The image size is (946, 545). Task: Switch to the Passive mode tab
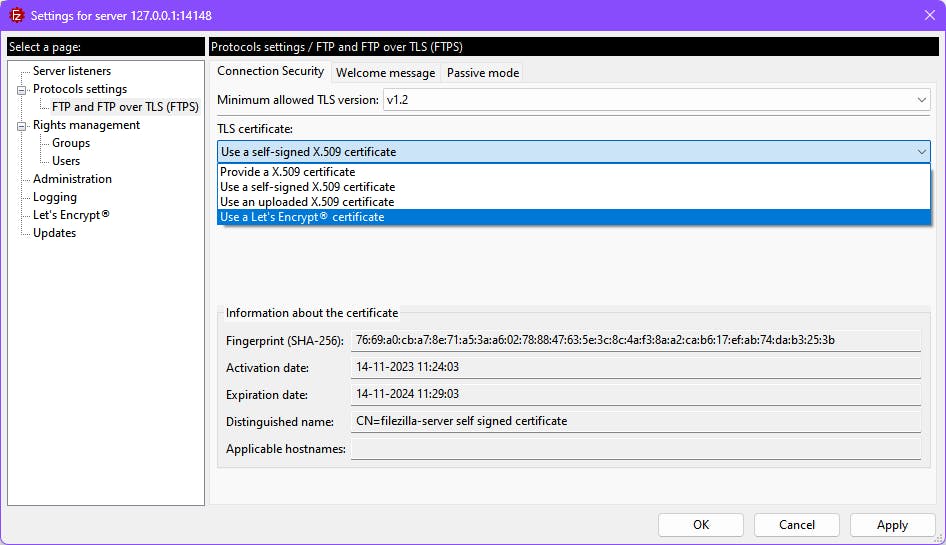[x=483, y=73]
